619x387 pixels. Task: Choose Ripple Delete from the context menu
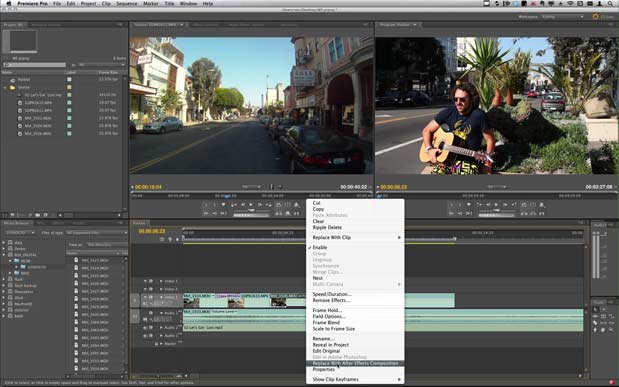pyautogui.click(x=327, y=227)
